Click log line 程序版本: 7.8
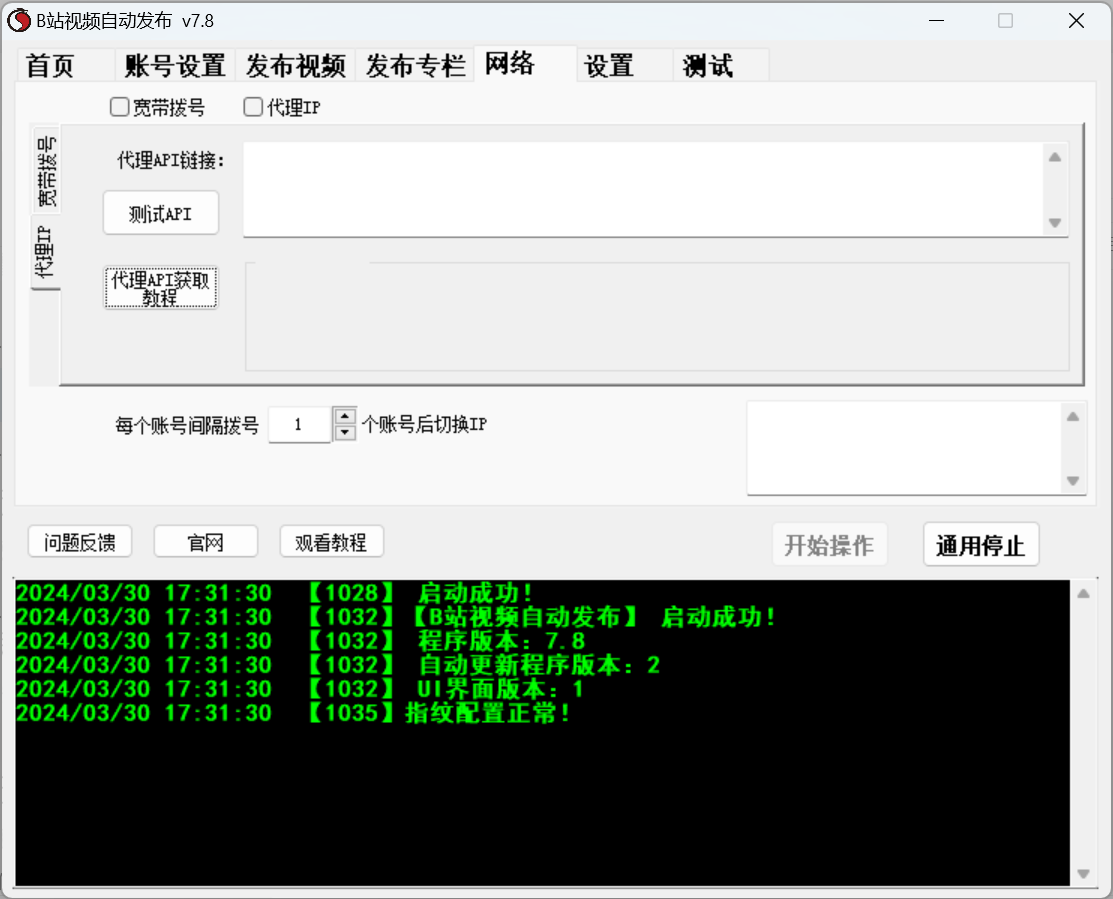Image resolution: width=1113 pixels, height=899 pixels. pyautogui.click(x=301, y=641)
